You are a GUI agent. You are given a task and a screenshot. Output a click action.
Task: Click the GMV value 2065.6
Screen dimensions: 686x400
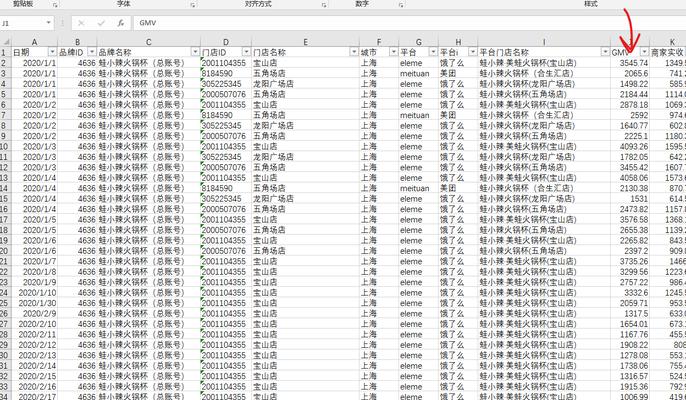coord(636,73)
